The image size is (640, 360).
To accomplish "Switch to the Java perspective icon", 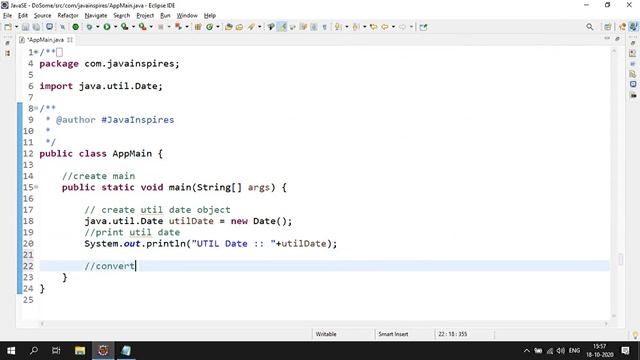I will (633, 27).
